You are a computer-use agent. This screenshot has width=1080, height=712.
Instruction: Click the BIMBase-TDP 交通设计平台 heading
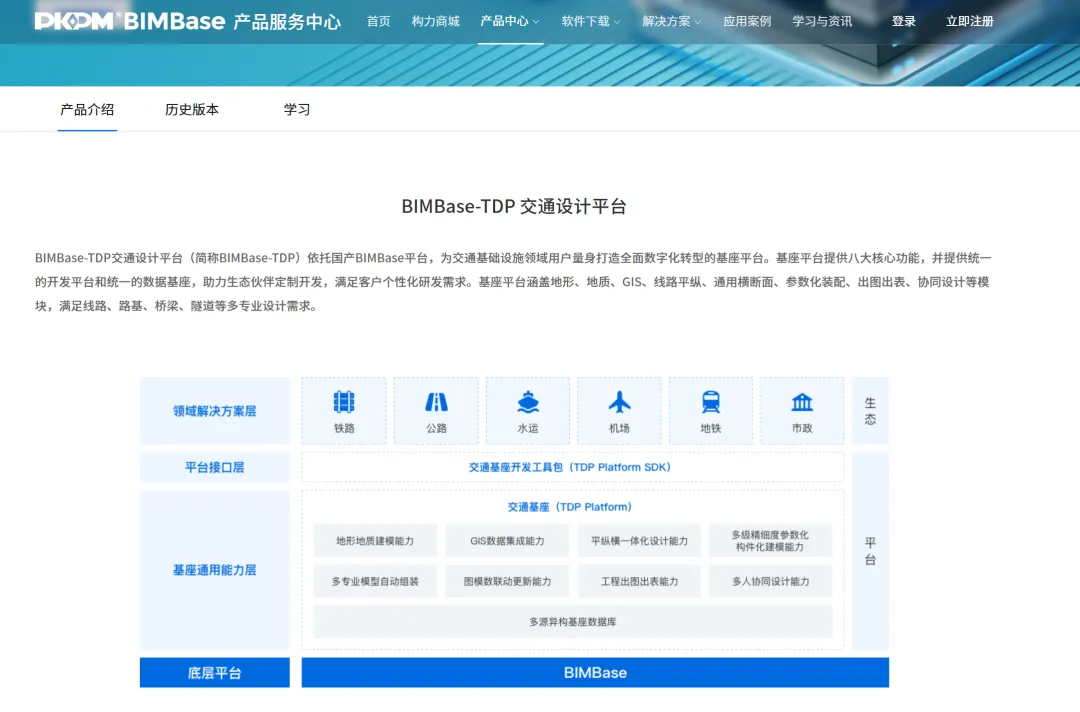pyautogui.click(x=514, y=207)
